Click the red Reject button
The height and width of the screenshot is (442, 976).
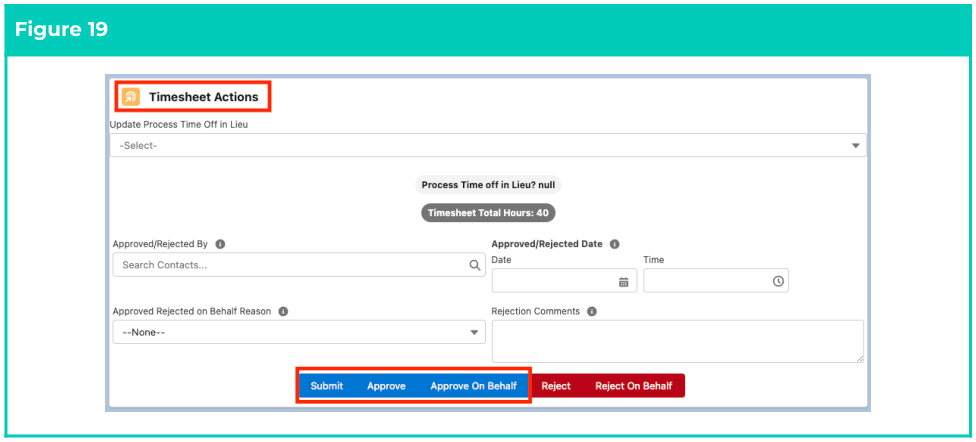click(556, 386)
